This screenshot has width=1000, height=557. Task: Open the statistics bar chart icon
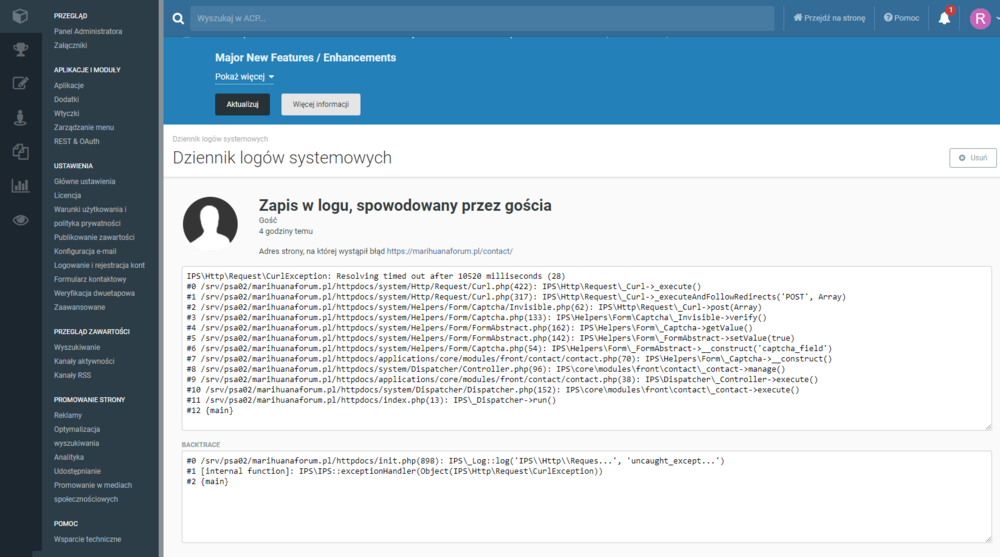(x=20, y=185)
